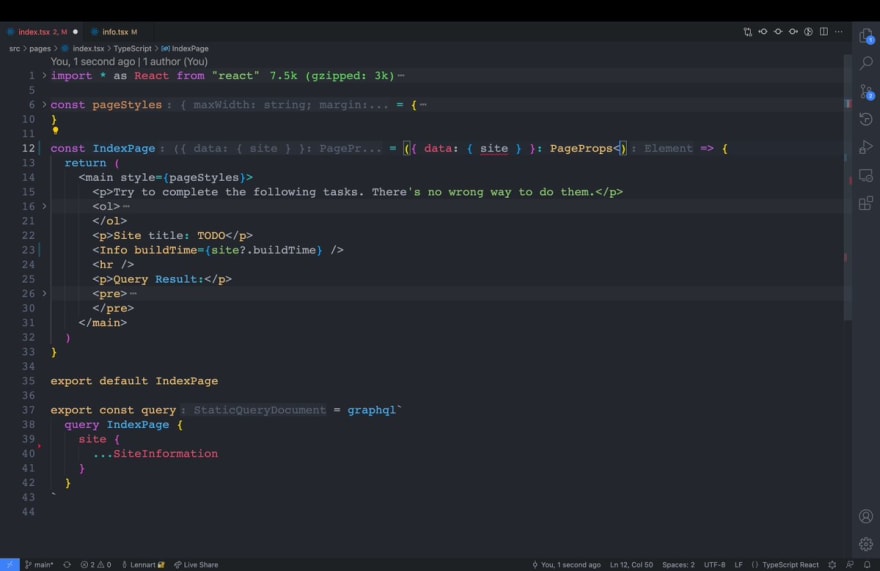Click the remote window indicator in status bar
The width and height of the screenshot is (880, 571).
coord(10,564)
